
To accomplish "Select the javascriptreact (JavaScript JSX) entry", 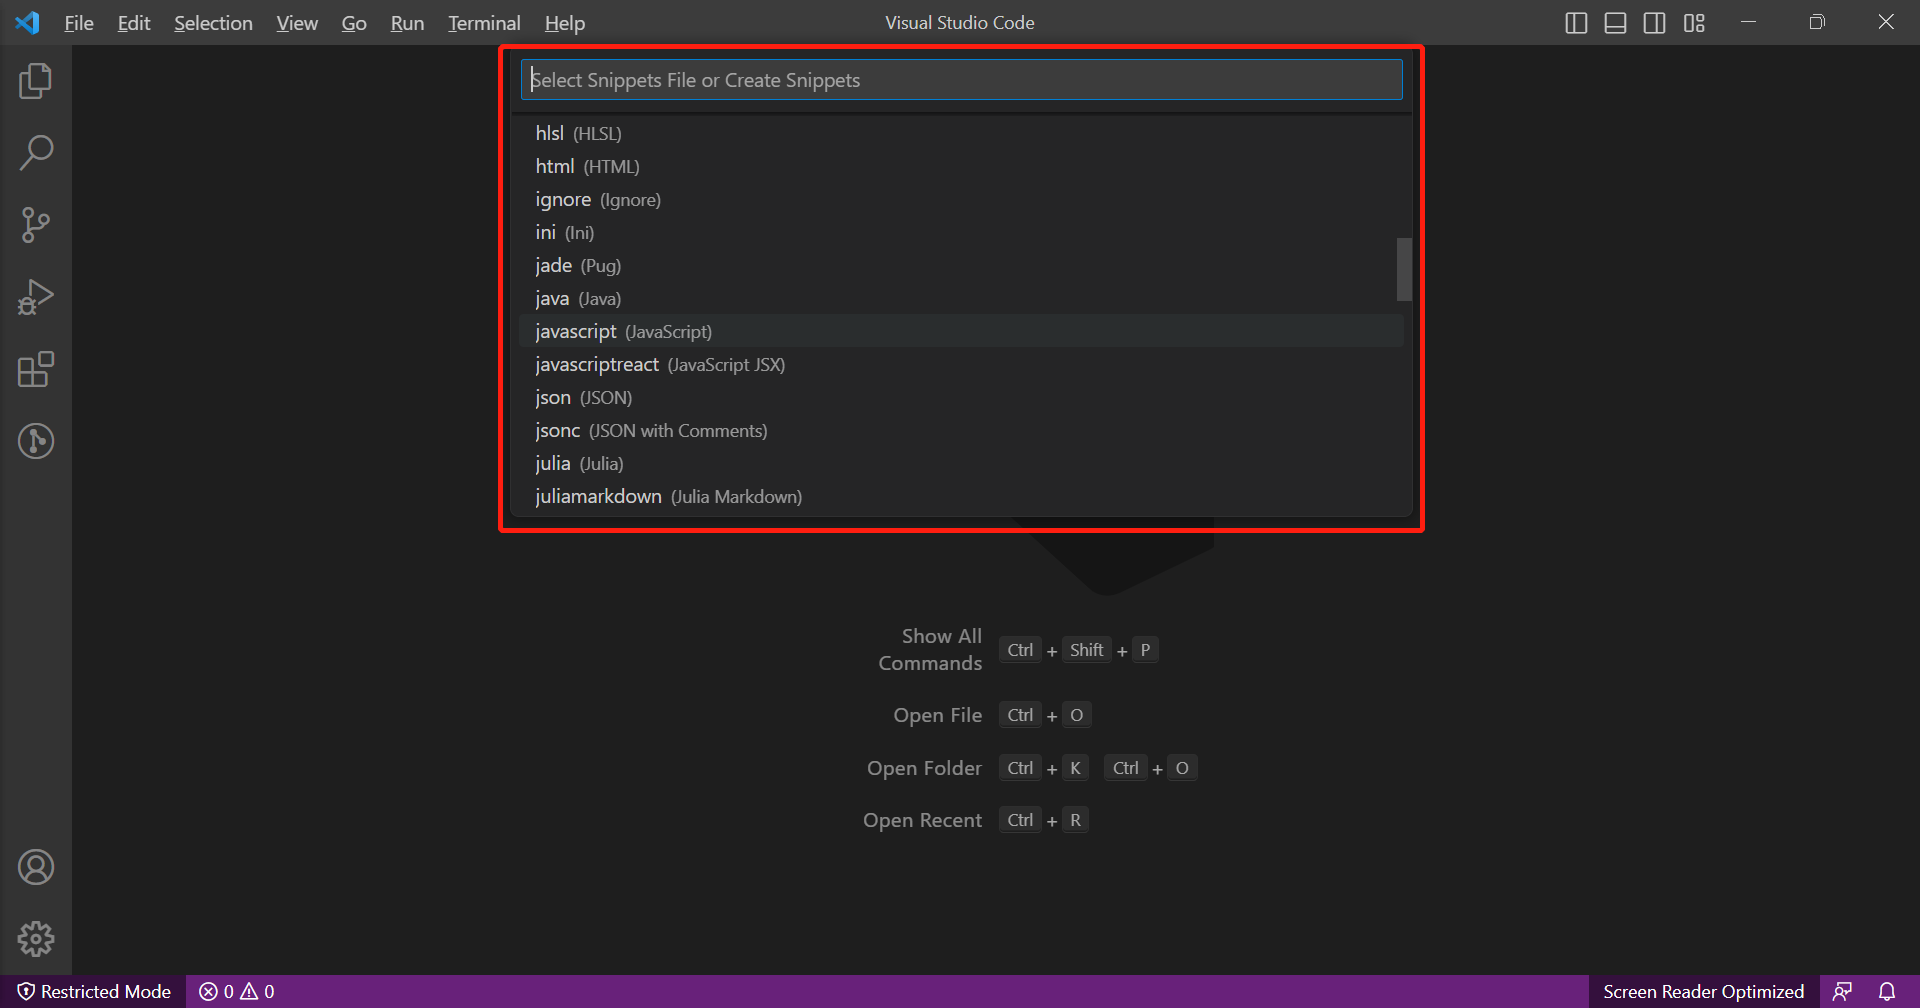I will pos(961,364).
